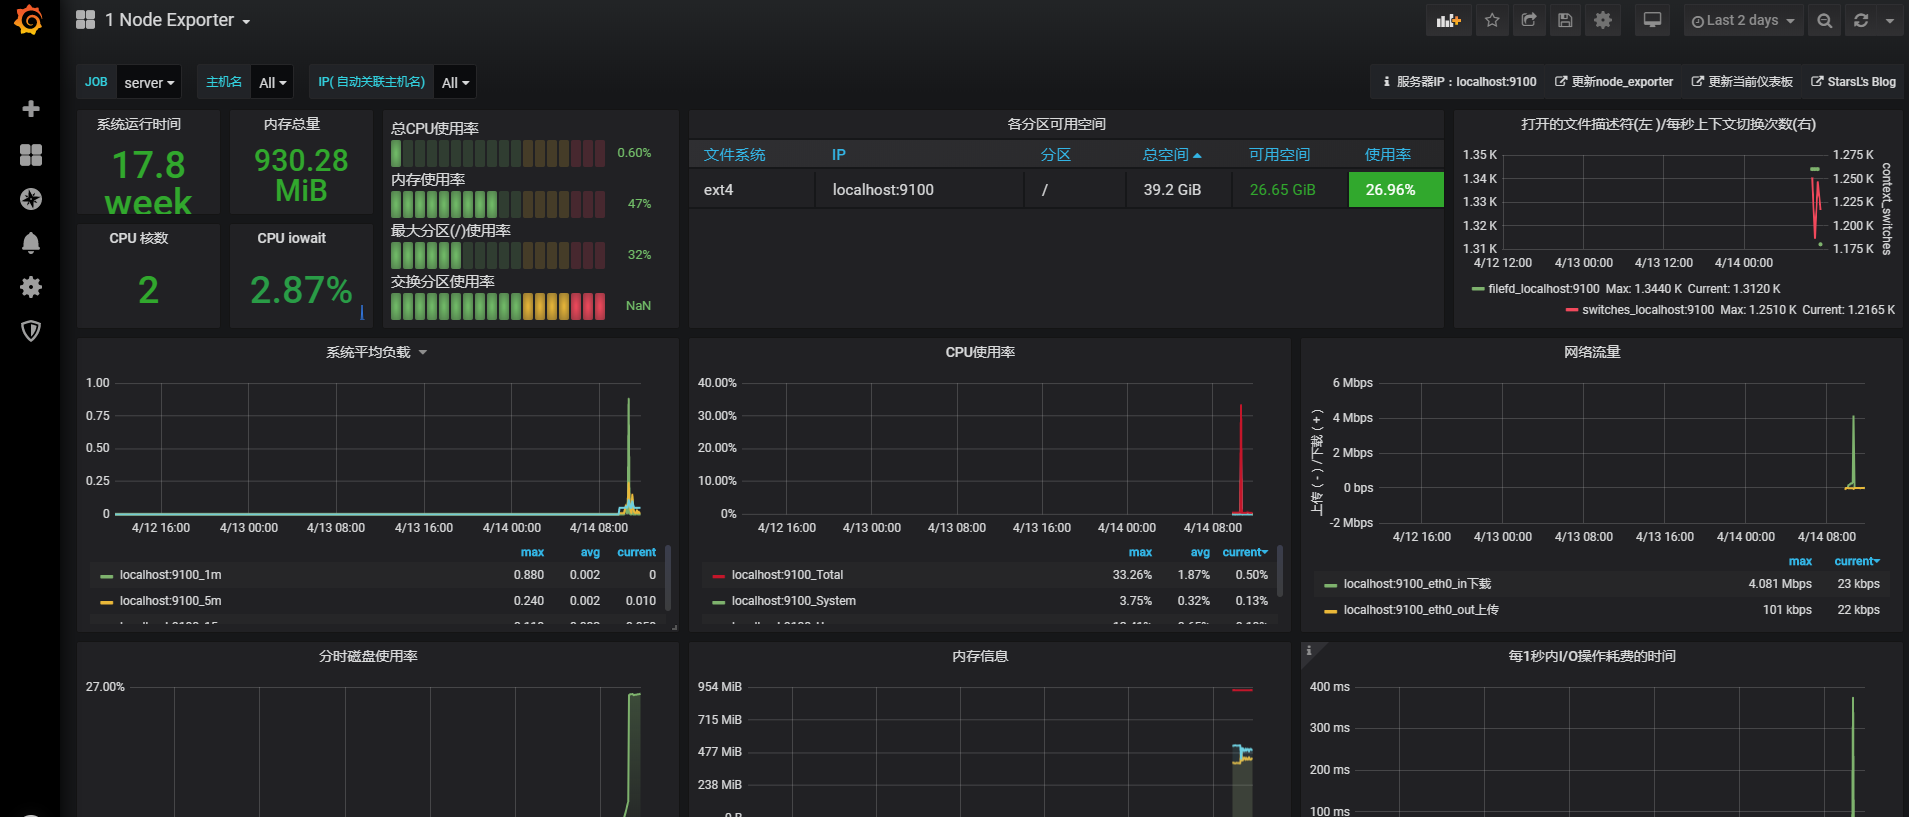Click the Add panel icon
The height and width of the screenshot is (817, 1909).
point(1448,20)
